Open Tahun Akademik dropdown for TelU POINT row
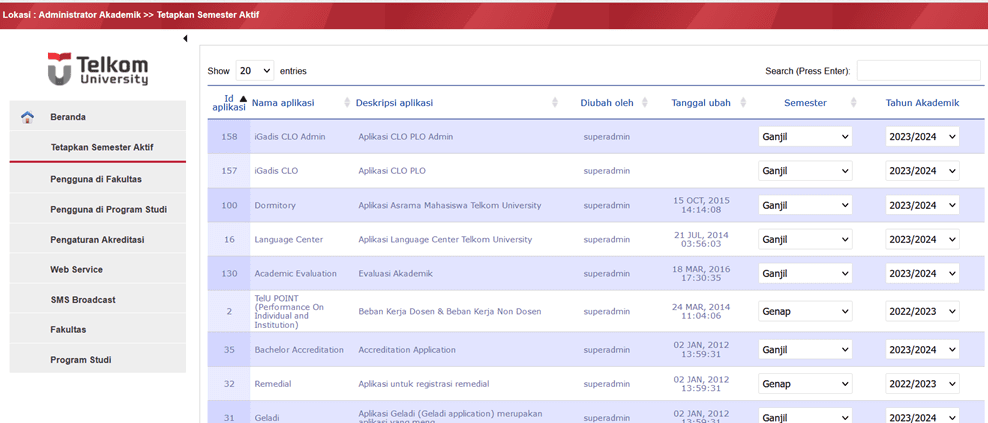The height and width of the screenshot is (423, 988). (x=922, y=311)
